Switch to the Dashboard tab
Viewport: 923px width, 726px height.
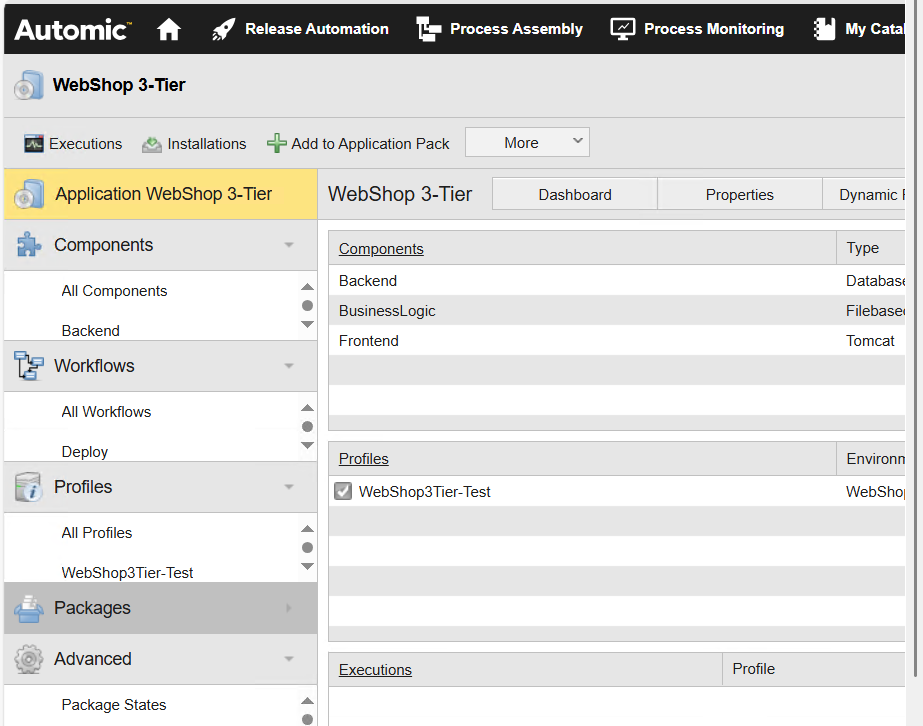(575, 194)
